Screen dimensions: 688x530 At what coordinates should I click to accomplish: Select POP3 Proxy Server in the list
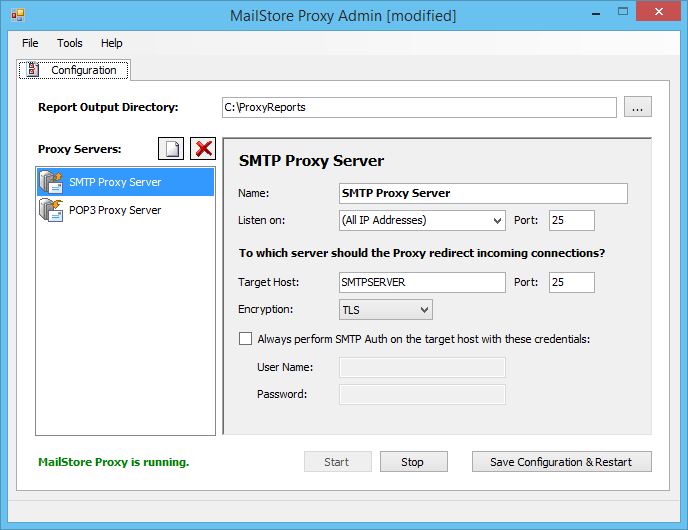[115, 210]
